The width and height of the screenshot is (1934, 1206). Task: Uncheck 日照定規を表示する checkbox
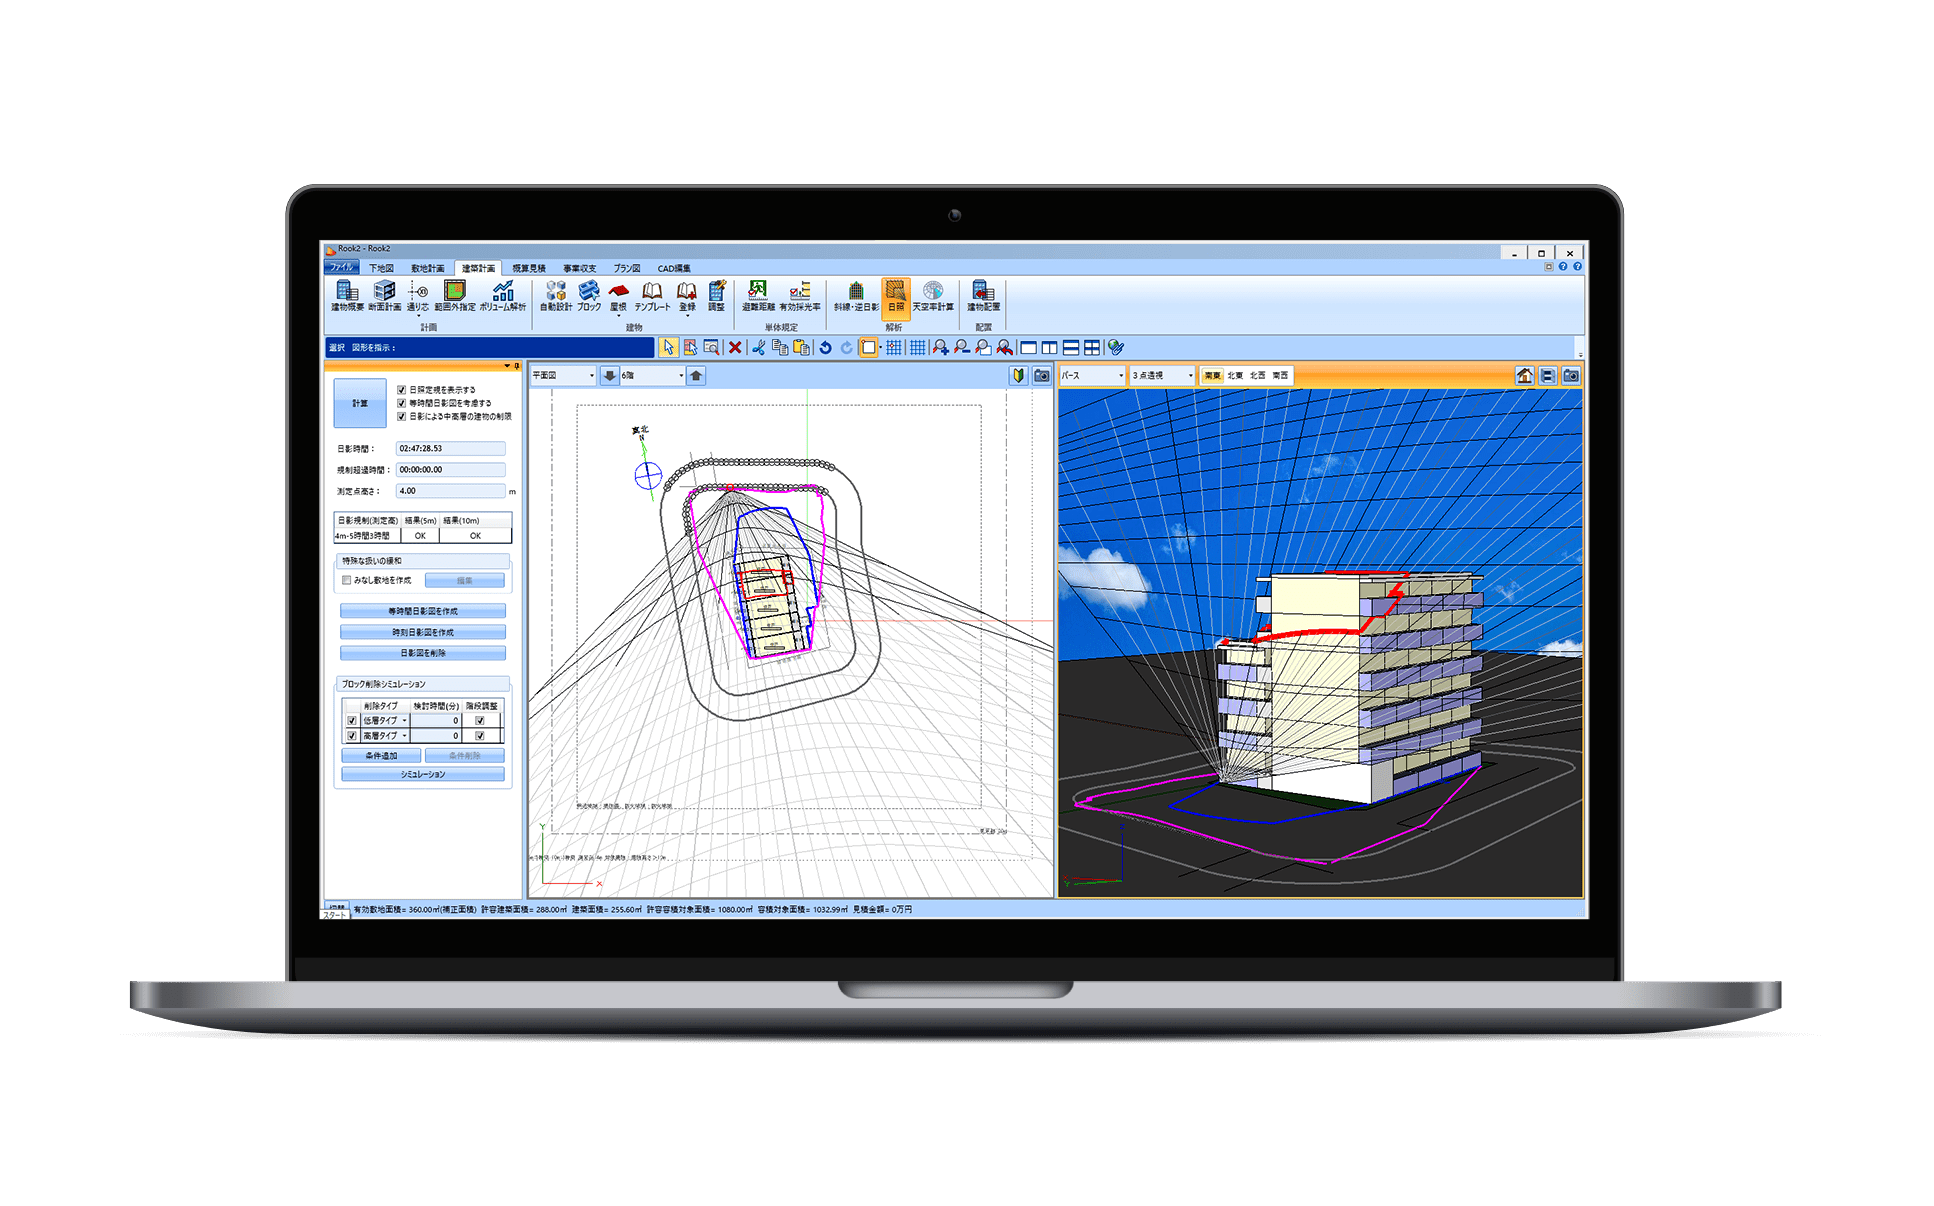pos(402,390)
